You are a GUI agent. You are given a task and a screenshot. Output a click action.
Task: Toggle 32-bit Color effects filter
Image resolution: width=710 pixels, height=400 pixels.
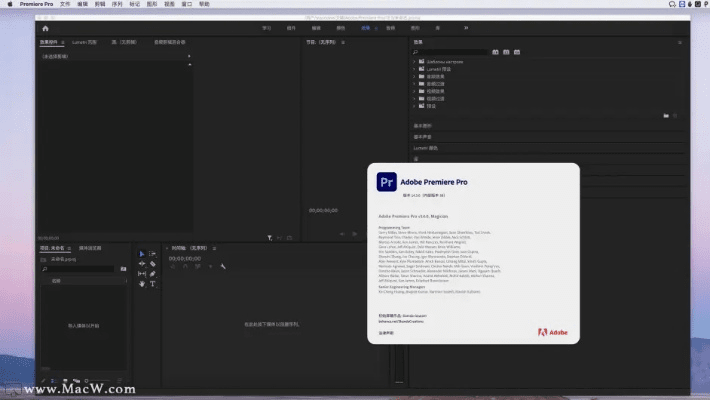click(x=506, y=52)
